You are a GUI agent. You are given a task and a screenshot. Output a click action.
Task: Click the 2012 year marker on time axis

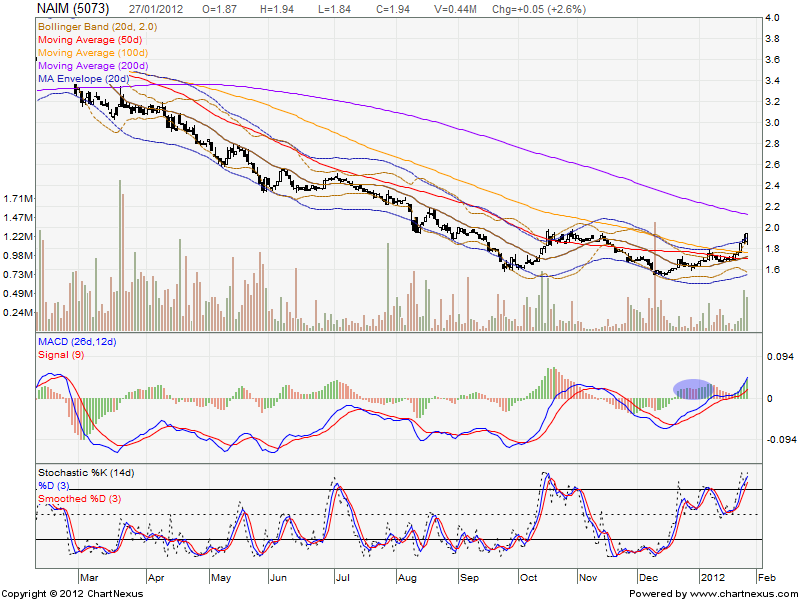pos(711,578)
